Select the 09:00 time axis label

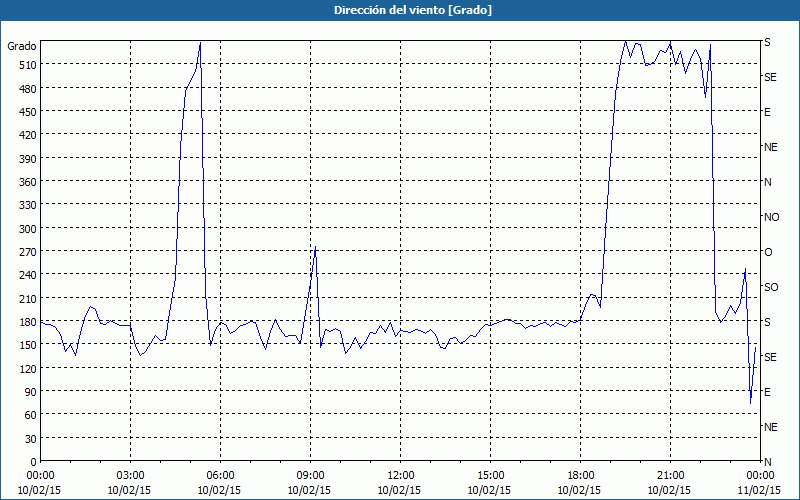(x=311, y=476)
